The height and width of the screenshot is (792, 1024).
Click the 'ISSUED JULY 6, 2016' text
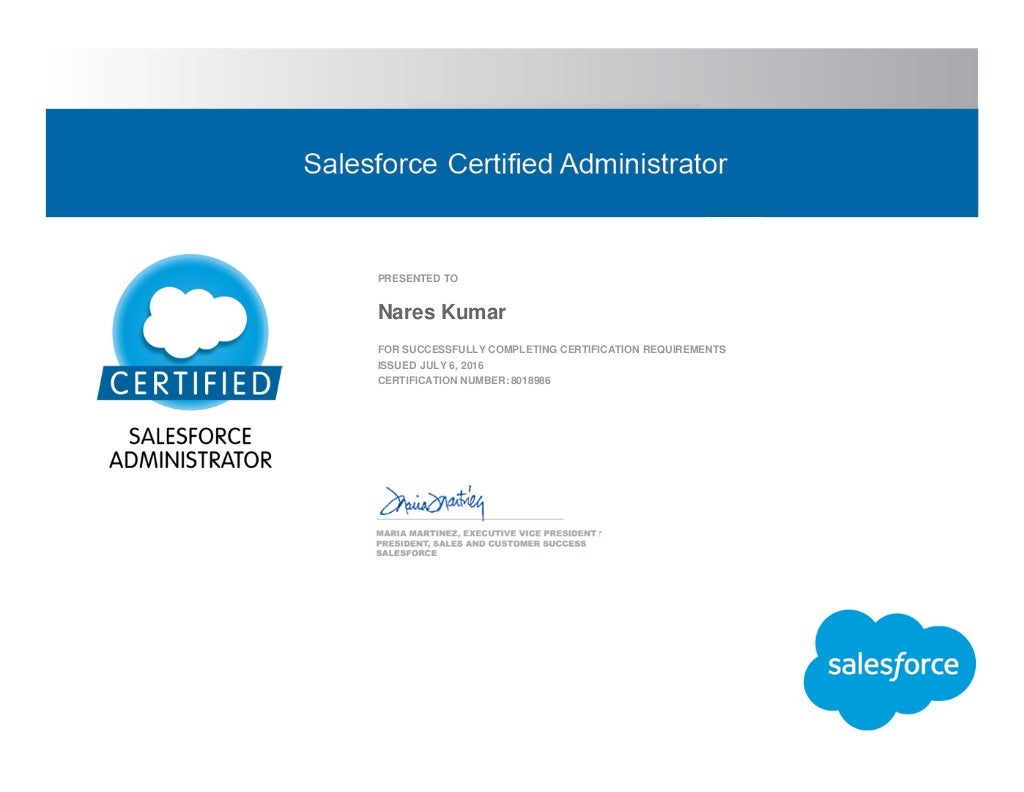click(x=430, y=365)
